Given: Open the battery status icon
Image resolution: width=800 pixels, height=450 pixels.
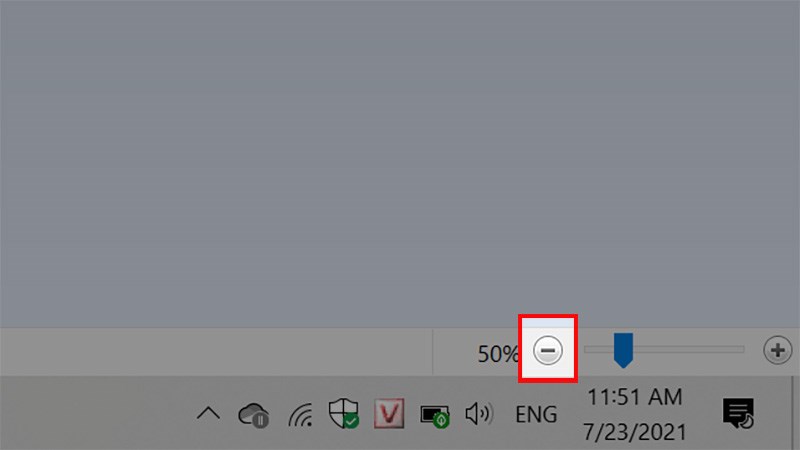Looking at the screenshot, I should tap(435, 415).
